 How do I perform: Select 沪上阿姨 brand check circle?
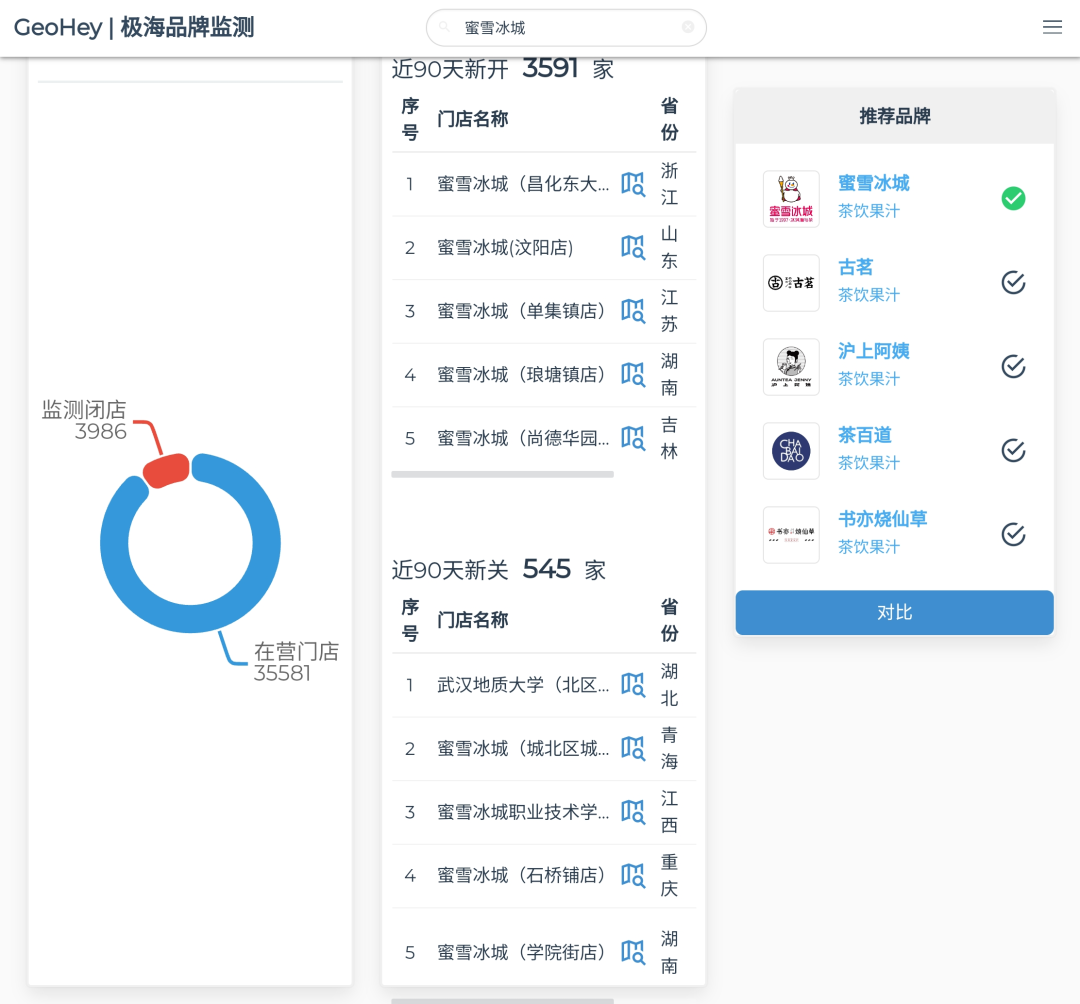(x=1013, y=367)
